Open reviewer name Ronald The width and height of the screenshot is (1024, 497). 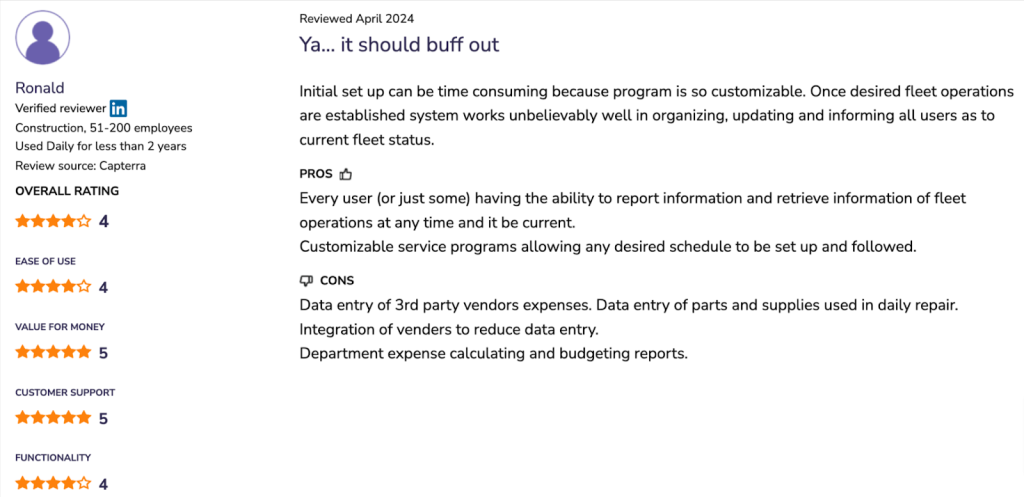[40, 88]
